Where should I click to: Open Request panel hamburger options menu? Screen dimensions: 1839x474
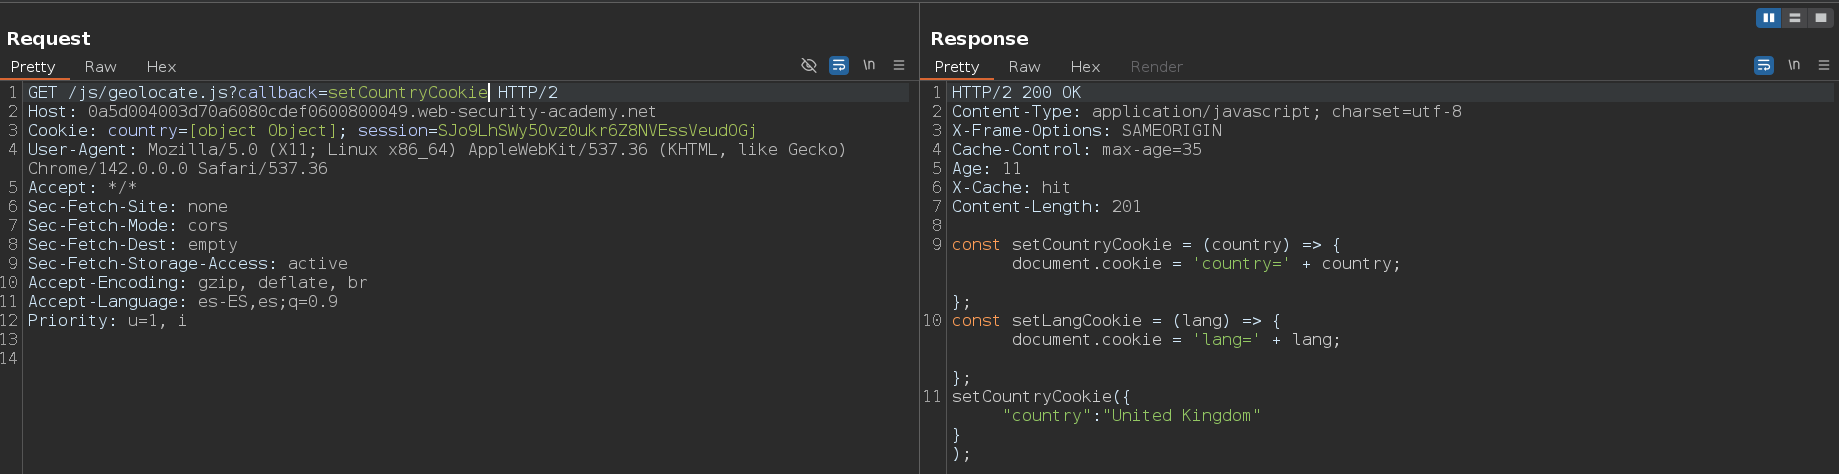tap(899, 65)
